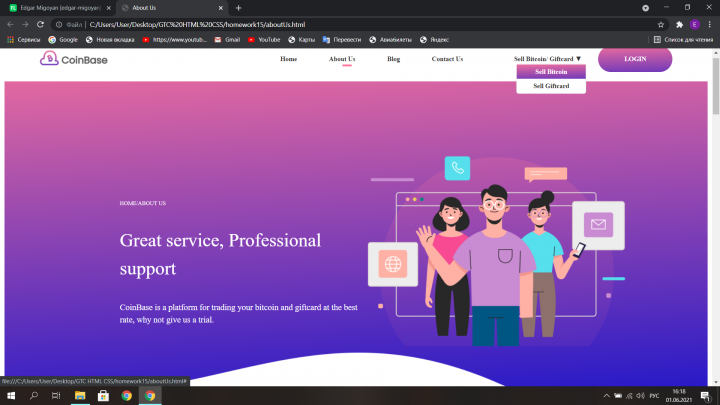Click the HOME/ABOUT US breadcrumb
Image resolution: width=720 pixels, height=405 pixels.
(143, 203)
